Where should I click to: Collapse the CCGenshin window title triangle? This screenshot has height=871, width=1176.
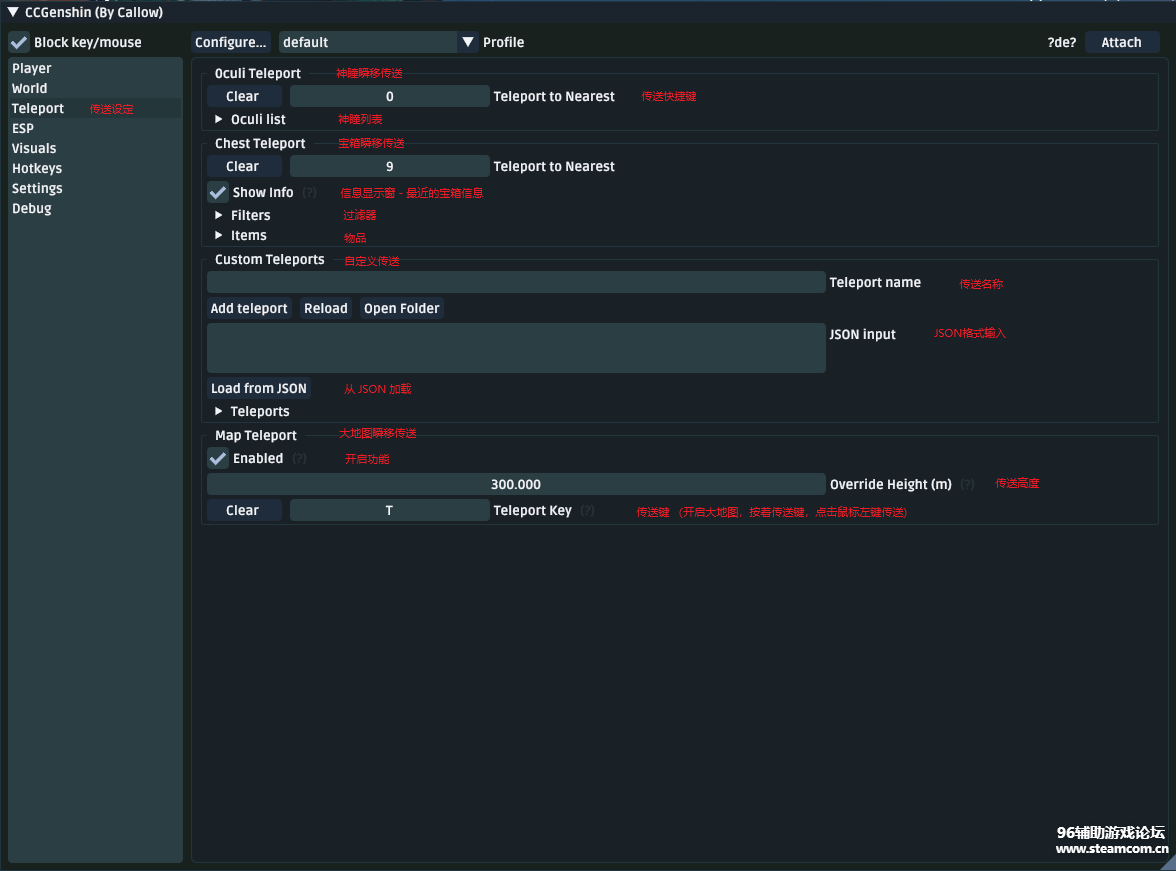13,13
